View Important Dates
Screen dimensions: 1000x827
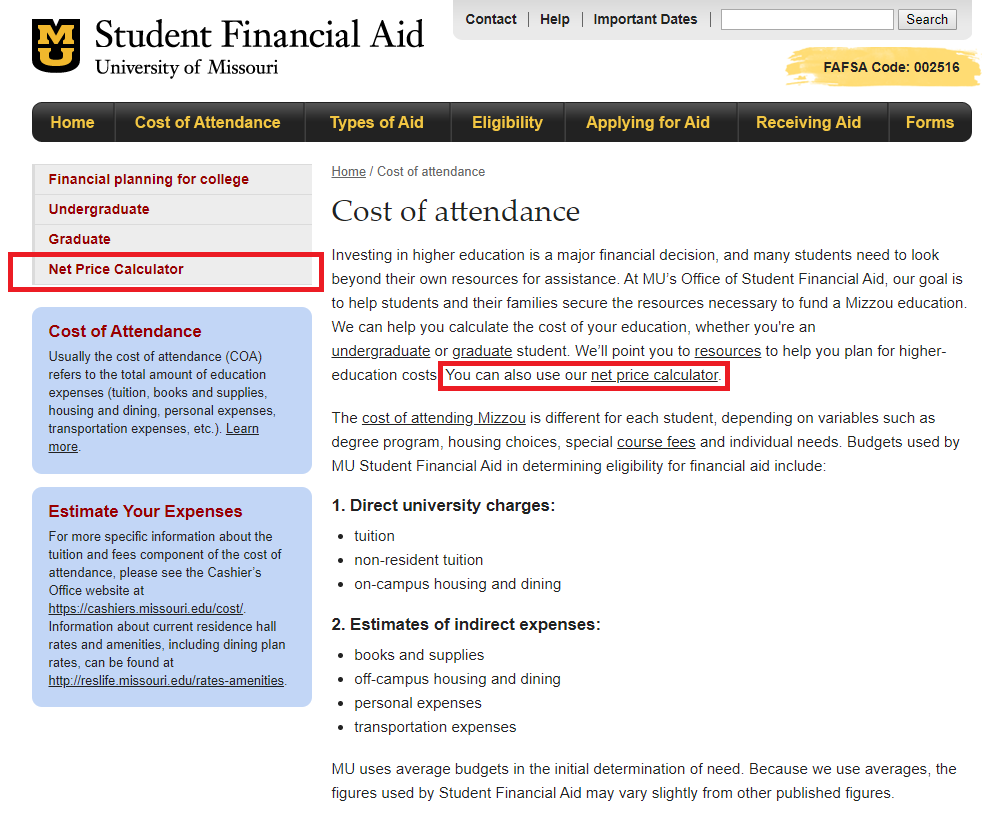click(x=645, y=19)
